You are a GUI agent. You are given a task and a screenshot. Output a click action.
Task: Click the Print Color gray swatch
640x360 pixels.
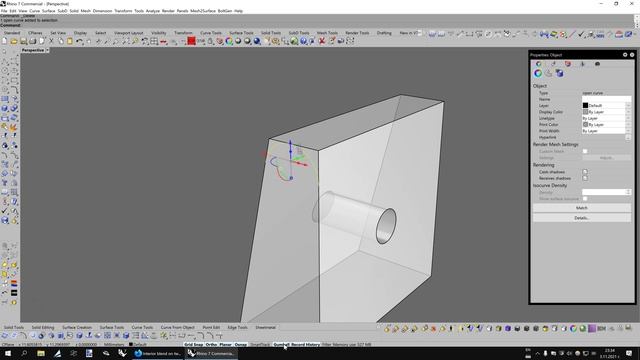coord(585,124)
